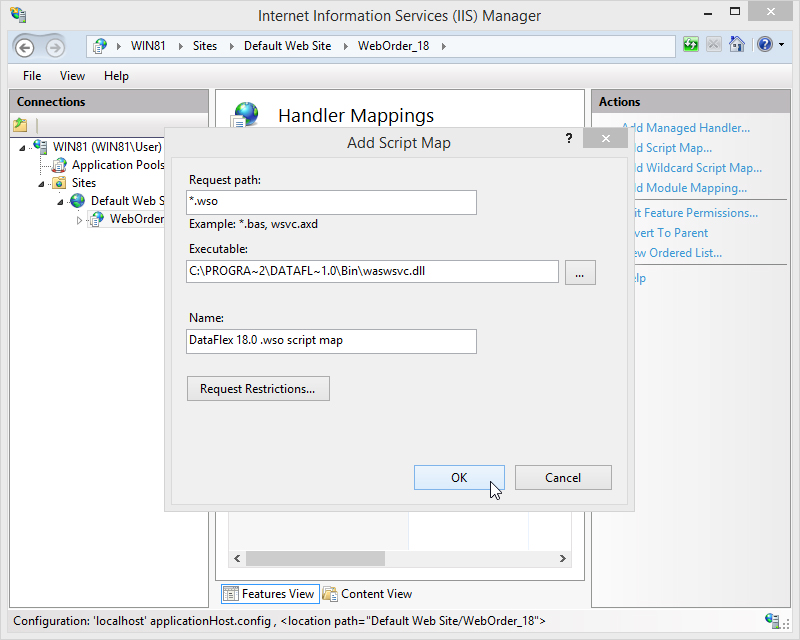
Task: Click the Stop icon in toolbar
Action: pos(713,44)
